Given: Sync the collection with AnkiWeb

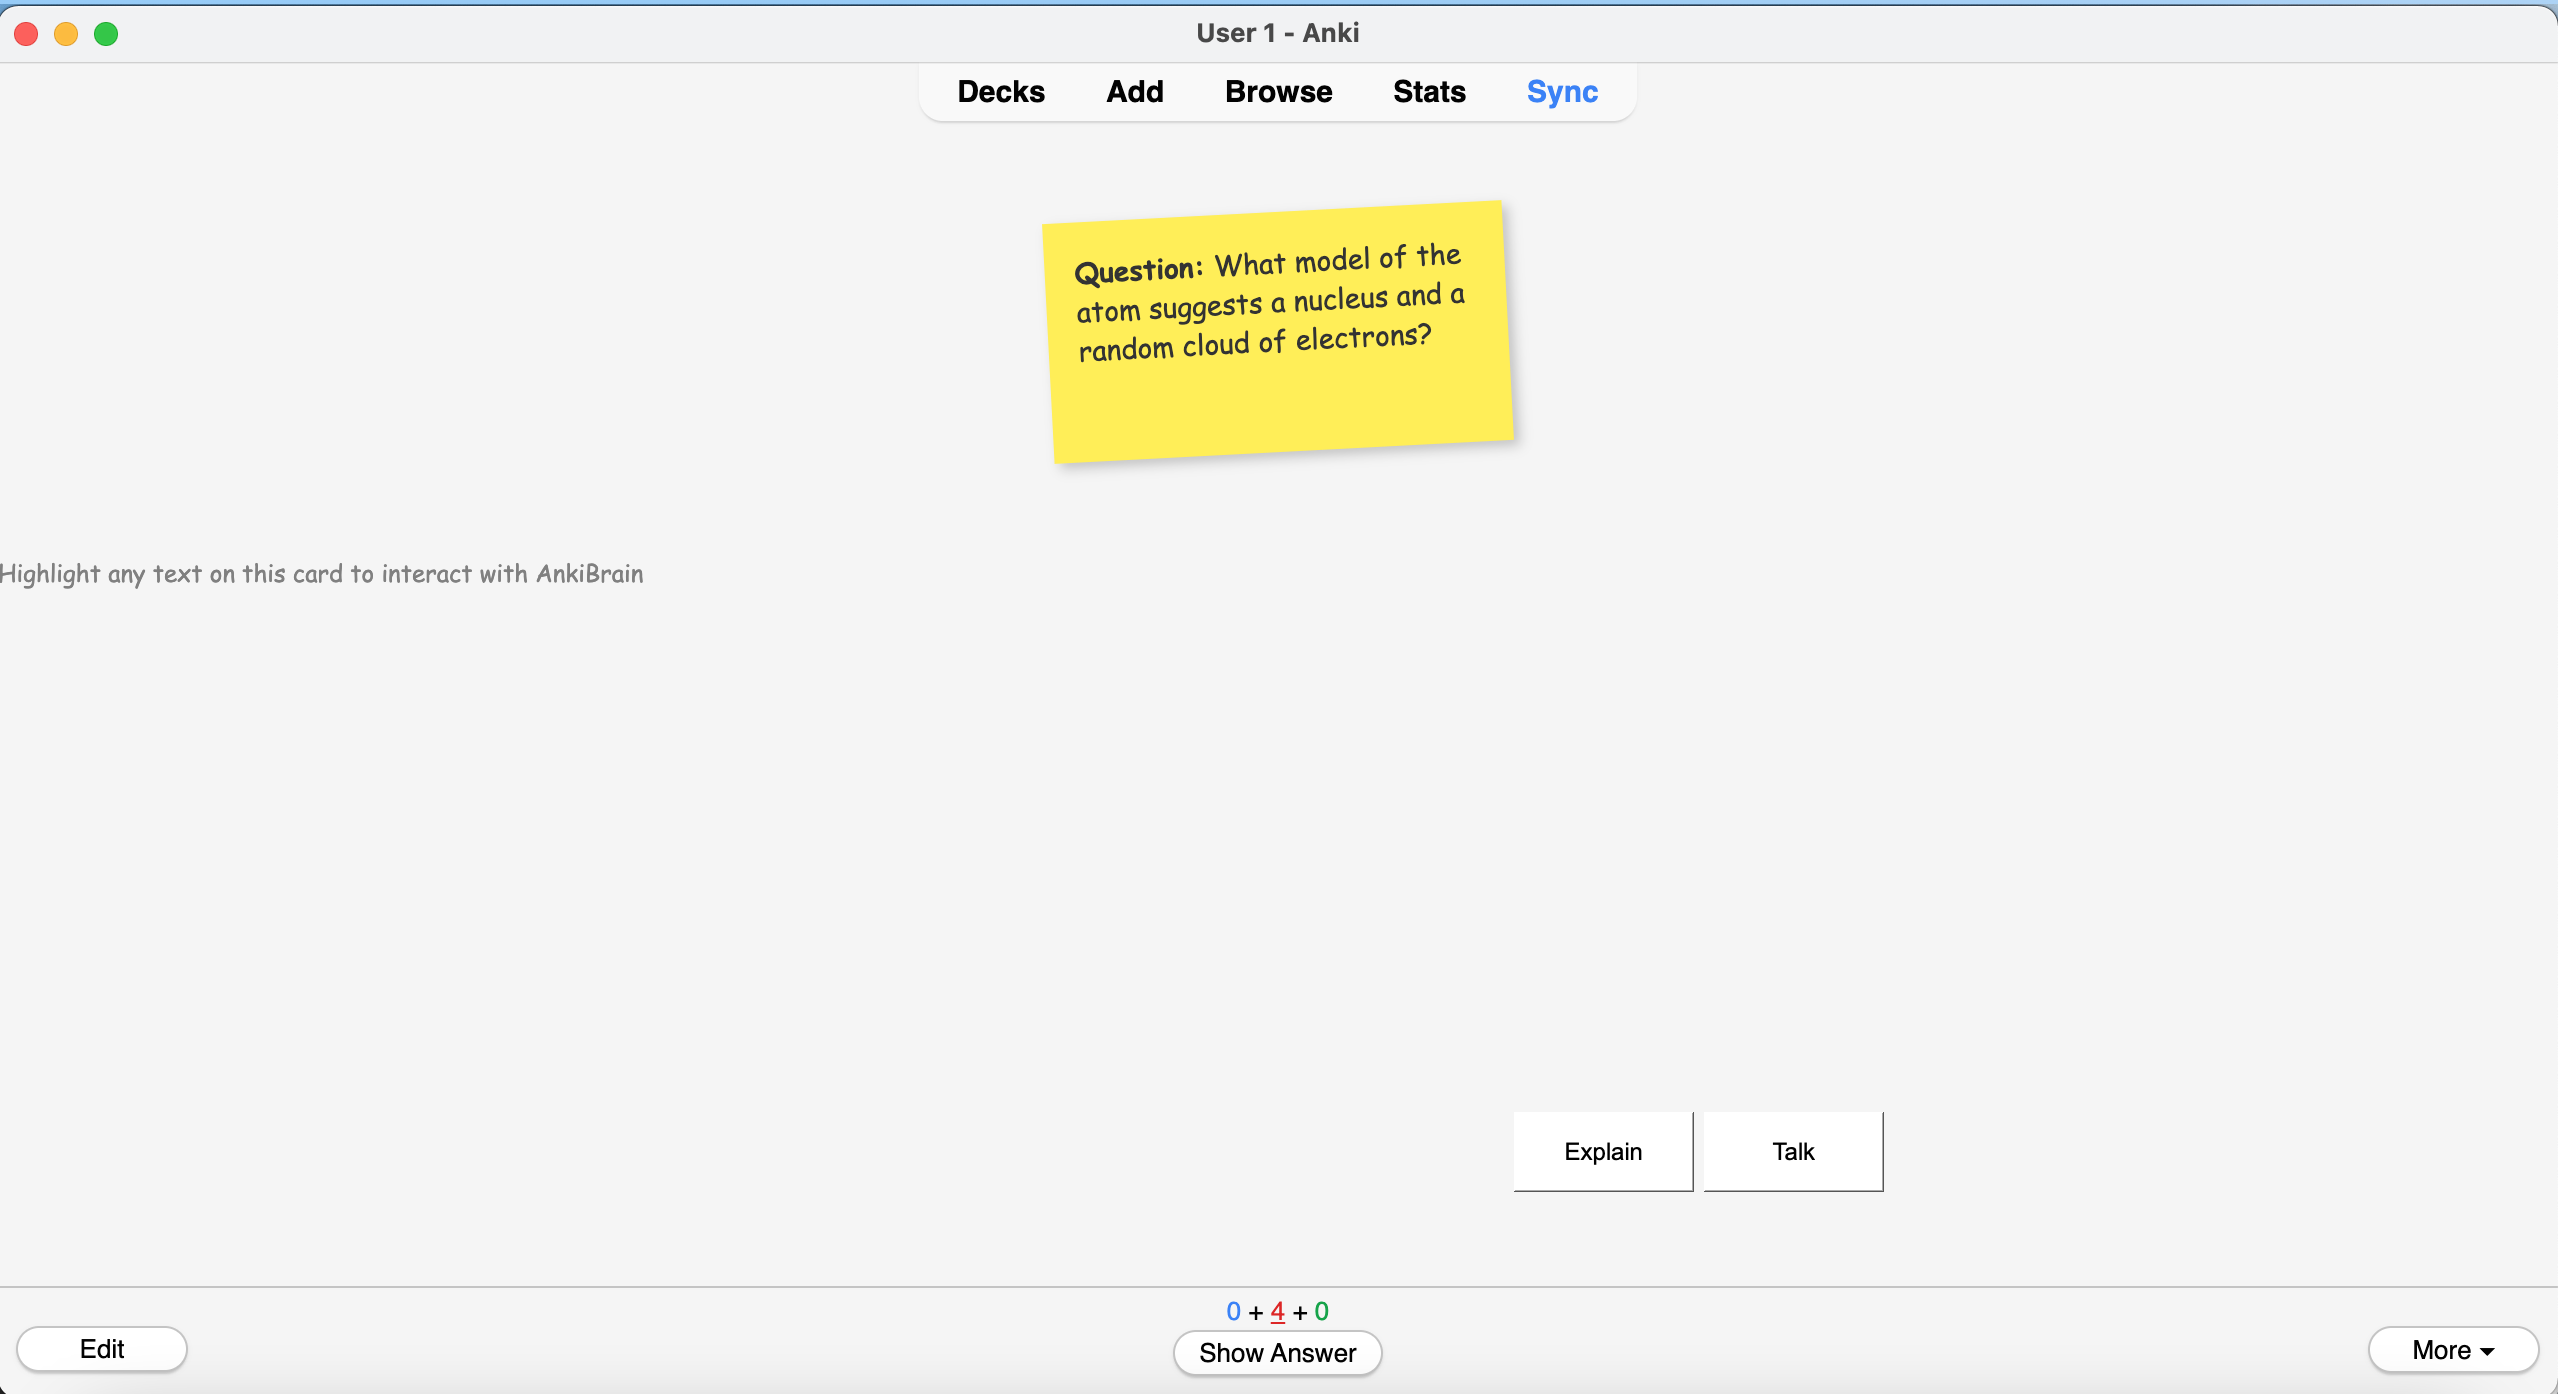Looking at the screenshot, I should tap(1561, 92).
